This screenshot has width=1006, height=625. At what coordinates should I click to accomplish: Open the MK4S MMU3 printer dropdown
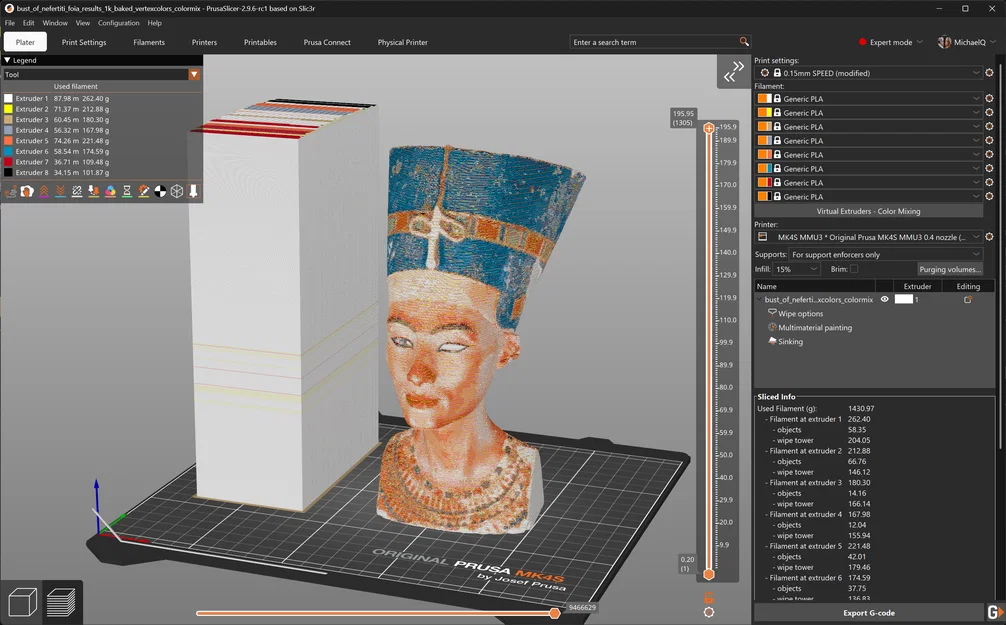(869, 237)
